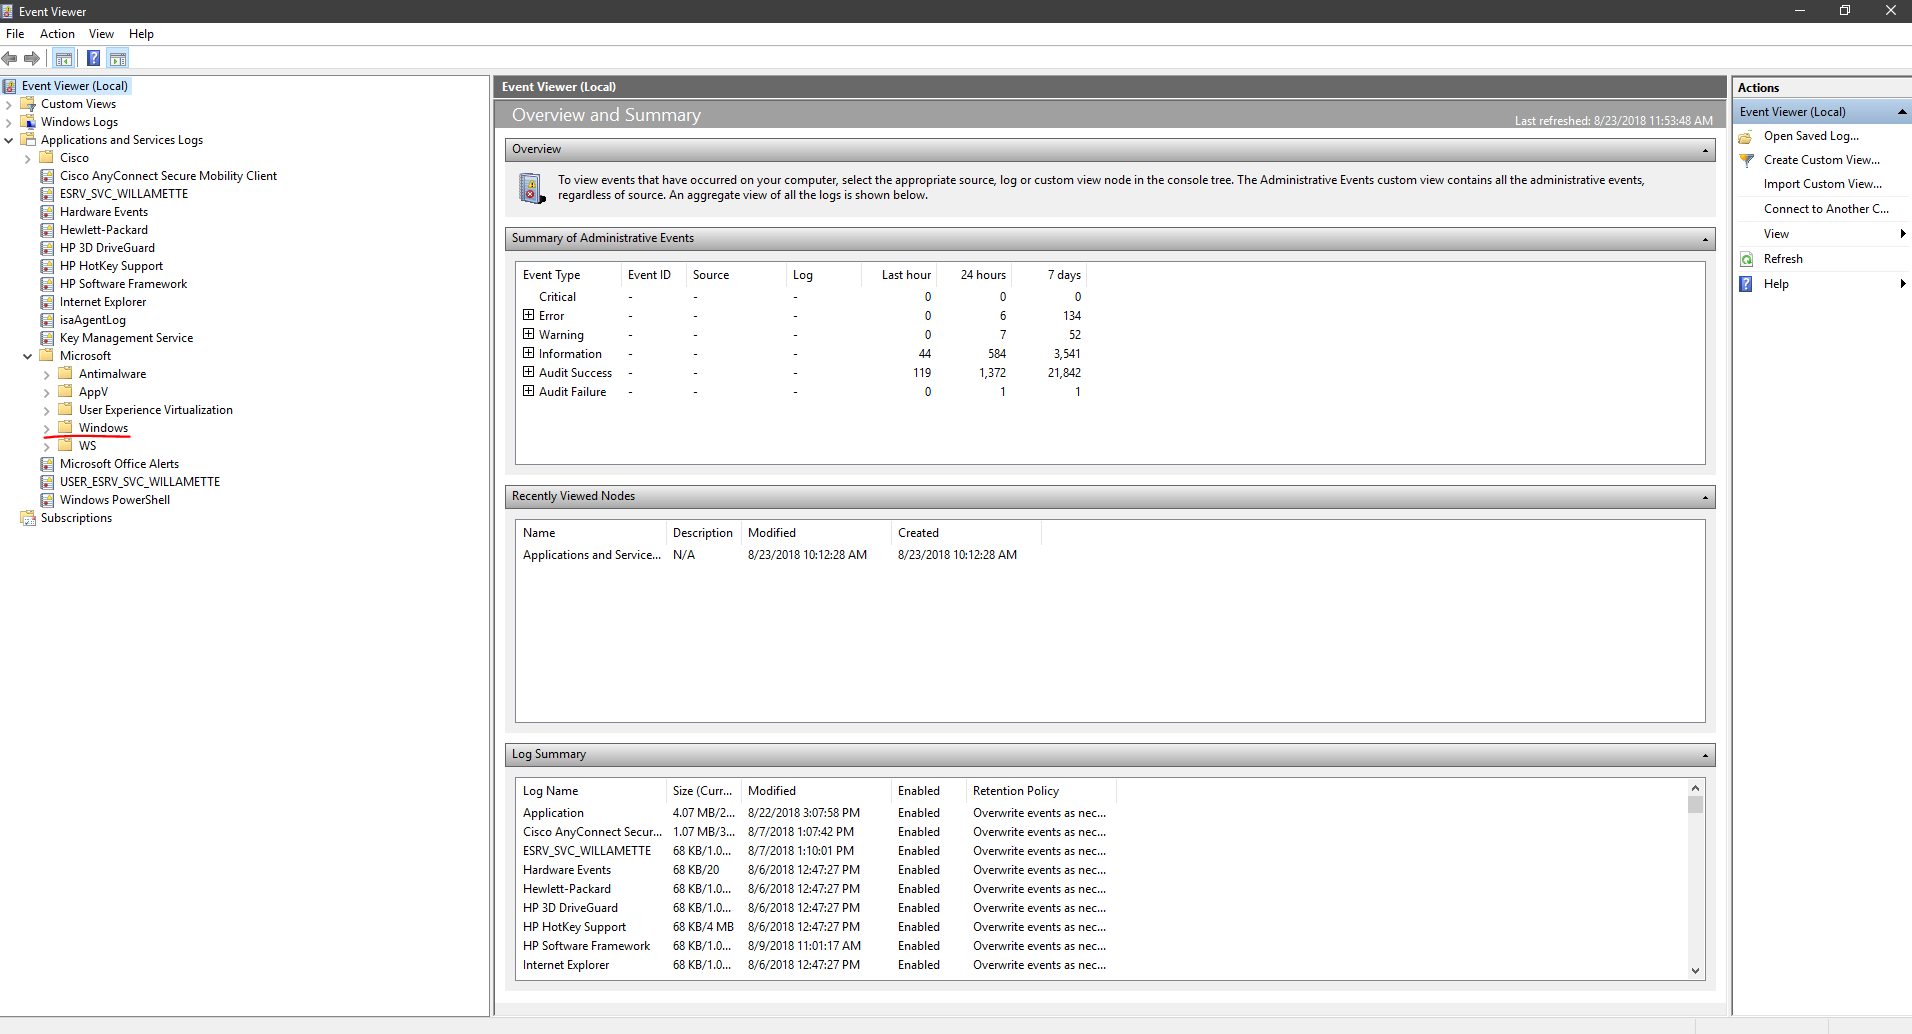This screenshot has width=1912, height=1034.
Task: Expand the Windows Logs node
Action: [9, 123]
